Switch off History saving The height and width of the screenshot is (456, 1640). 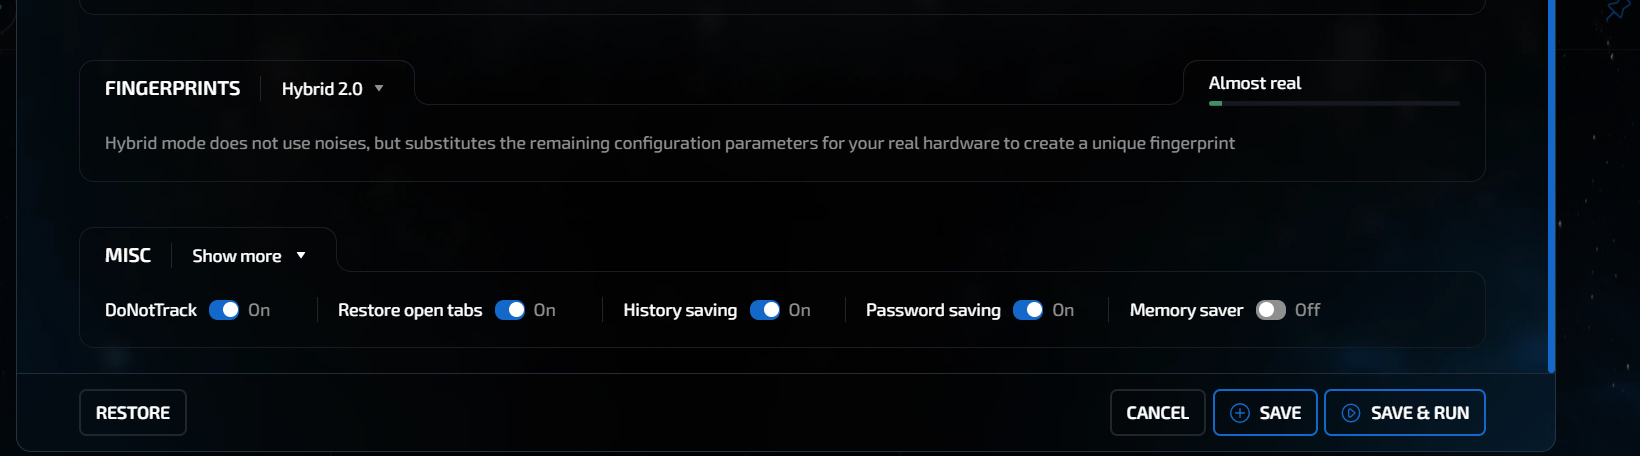click(x=765, y=310)
